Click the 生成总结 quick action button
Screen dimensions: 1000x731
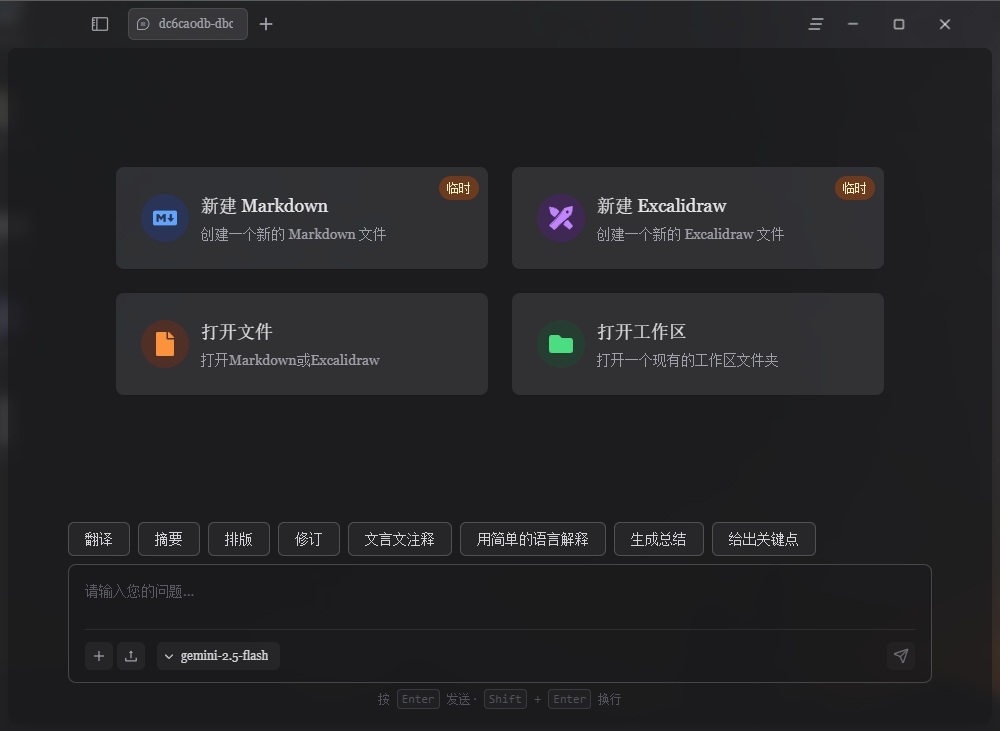[x=658, y=538]
